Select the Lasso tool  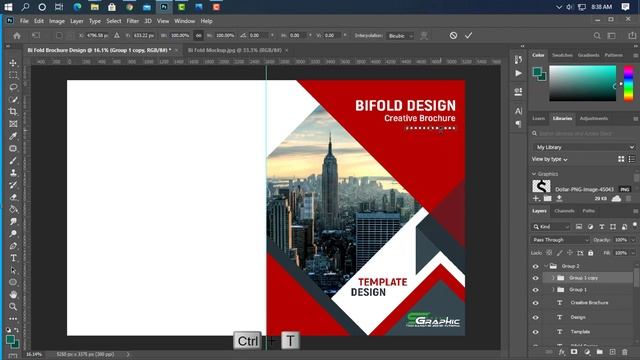pos(13,87)
